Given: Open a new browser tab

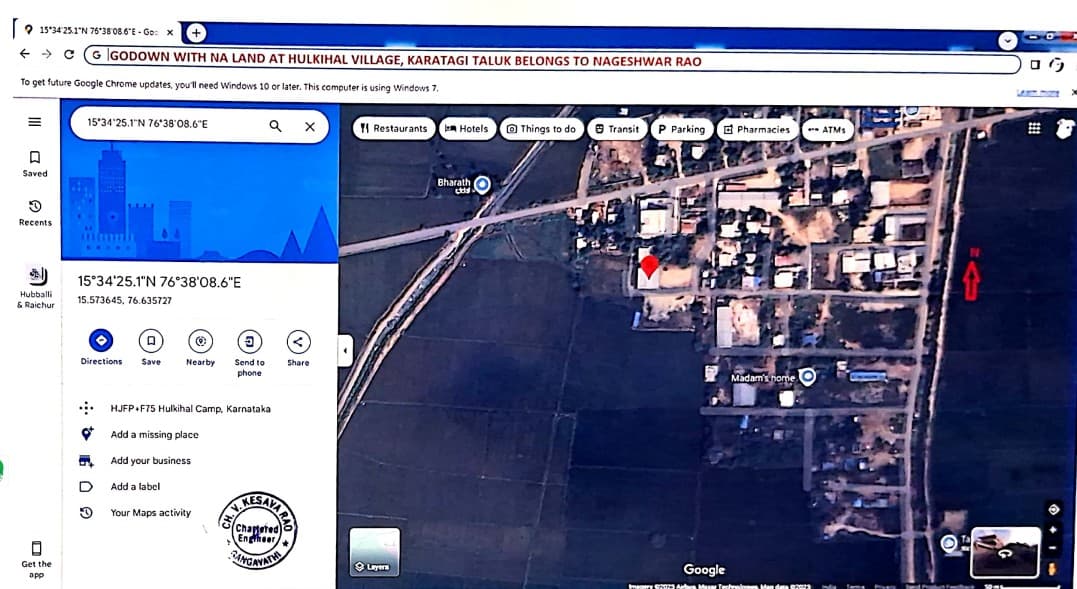Looking at the screenshot, I should (196, 32).
